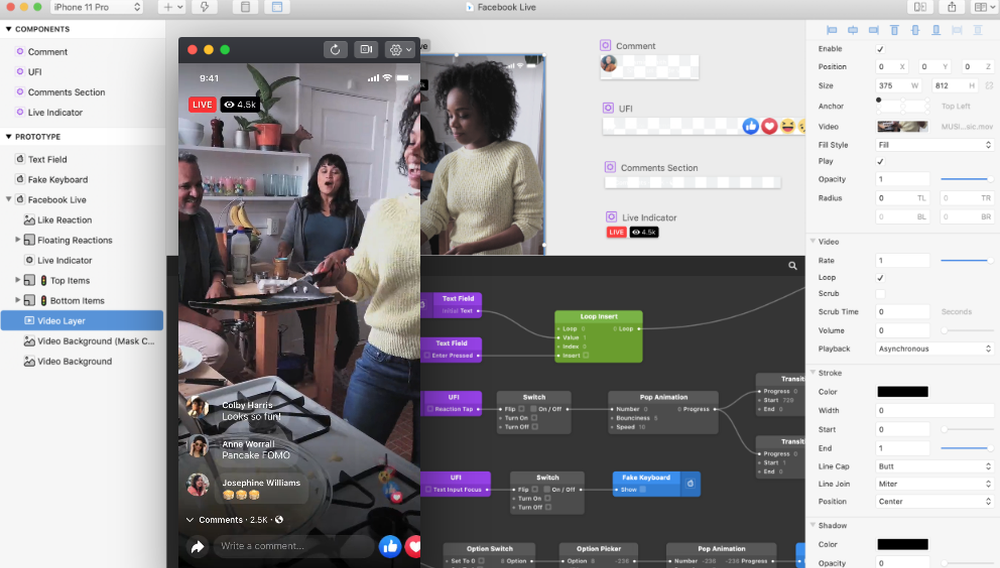
Task: Toggle the Loop checkbox in Video section
Action: click(x=880, y=278)
